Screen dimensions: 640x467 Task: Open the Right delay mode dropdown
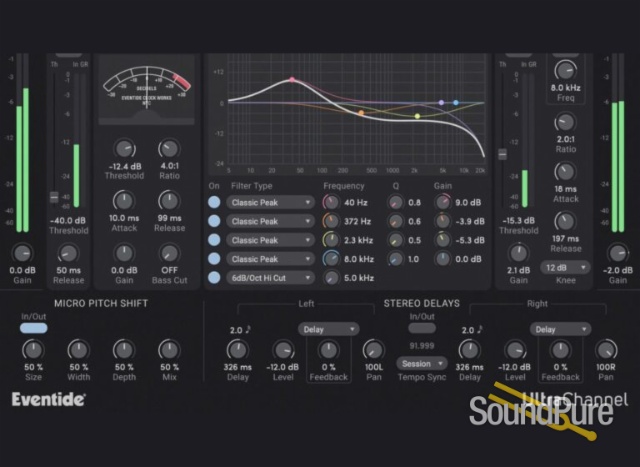coord(560,329)
